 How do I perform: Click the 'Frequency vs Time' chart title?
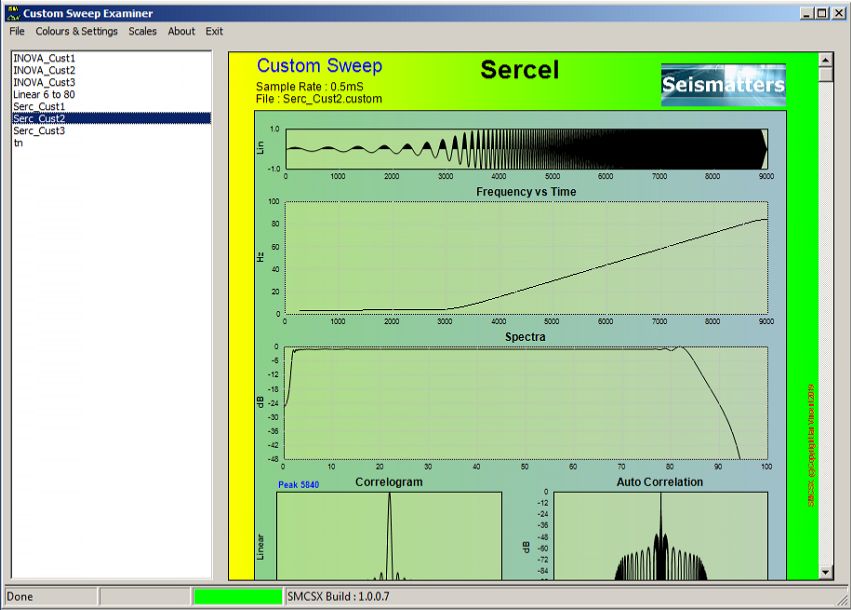[x=526, y=192]
